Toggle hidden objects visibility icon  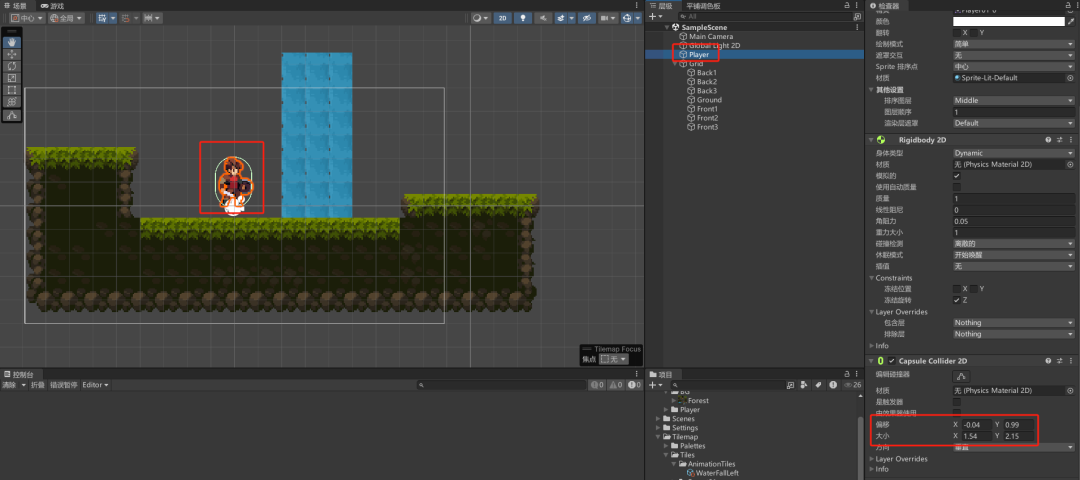(x=587, y=19)
